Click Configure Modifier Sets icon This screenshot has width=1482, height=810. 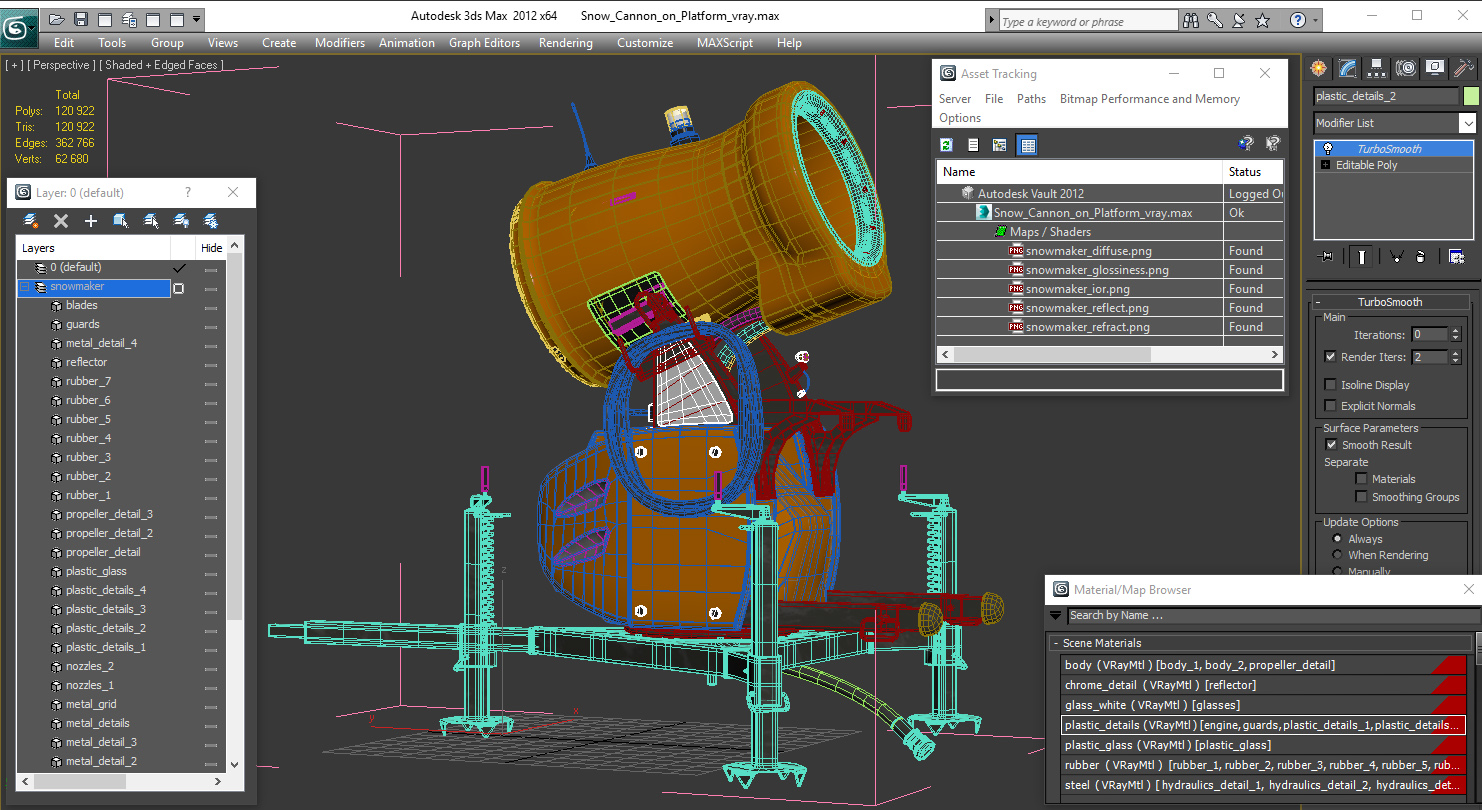click(x=1456, y=257)
